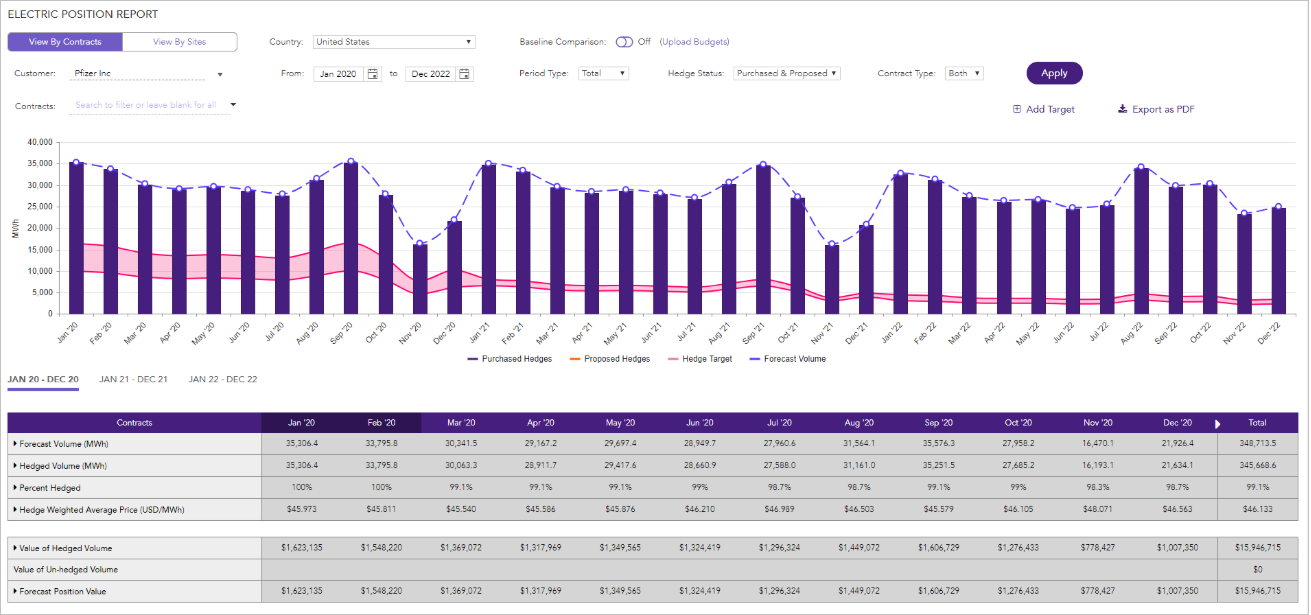This screenshot has width=1311, height=615.
Task: Switch to the JAN 21 - DEC 21 tab
Action: 133,380
